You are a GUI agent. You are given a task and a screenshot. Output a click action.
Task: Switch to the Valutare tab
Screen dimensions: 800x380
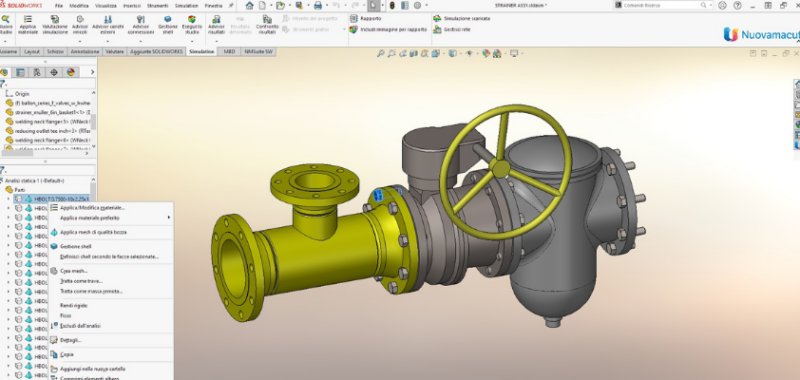coord(114,52)
